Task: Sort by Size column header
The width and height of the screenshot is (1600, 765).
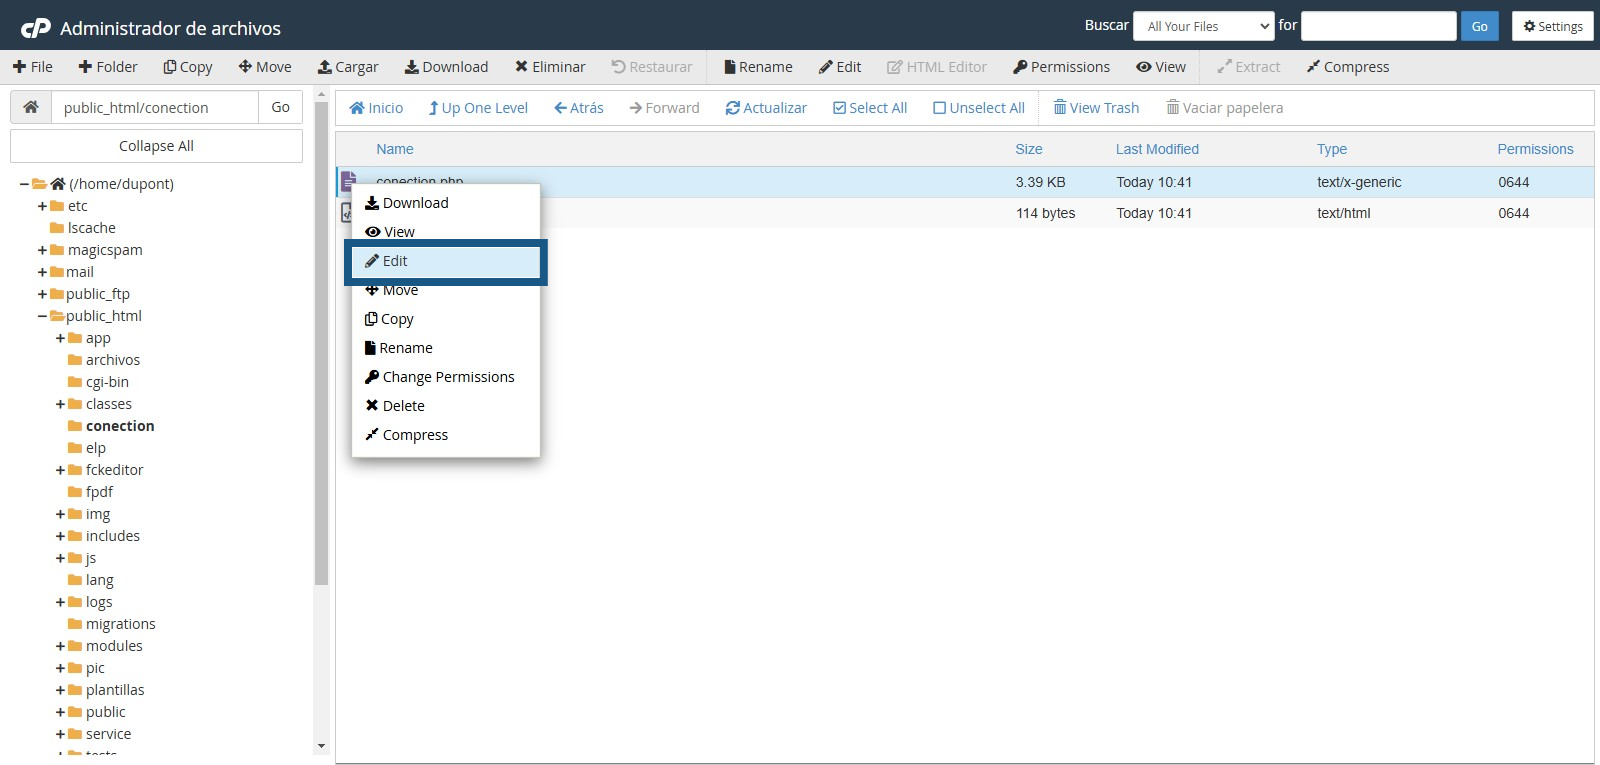Action: (1029, 149)
